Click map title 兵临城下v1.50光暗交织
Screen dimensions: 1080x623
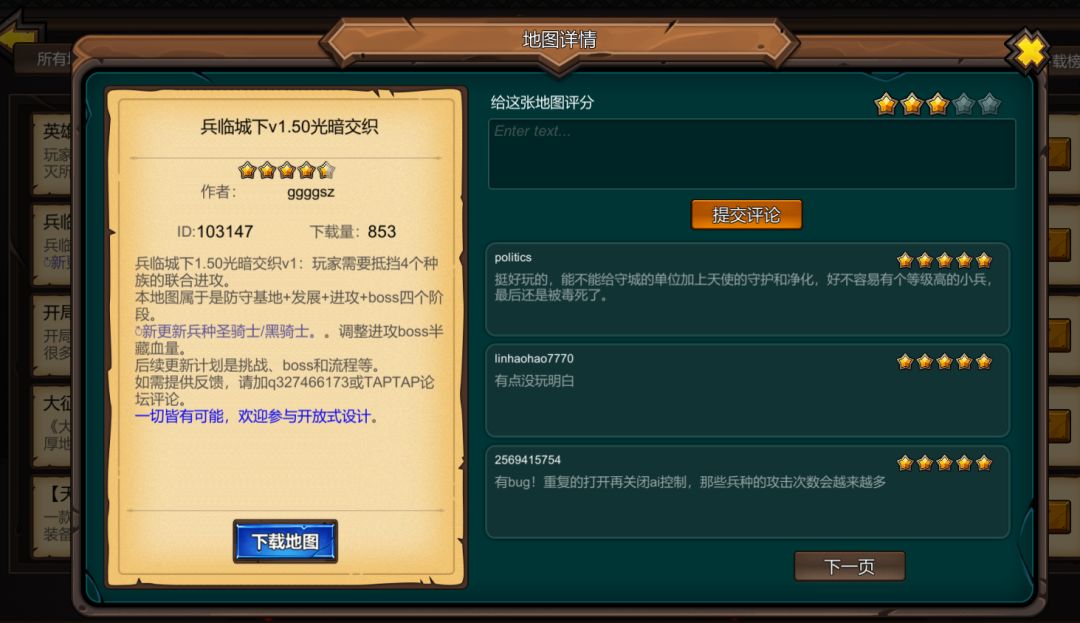pos(289,127)
